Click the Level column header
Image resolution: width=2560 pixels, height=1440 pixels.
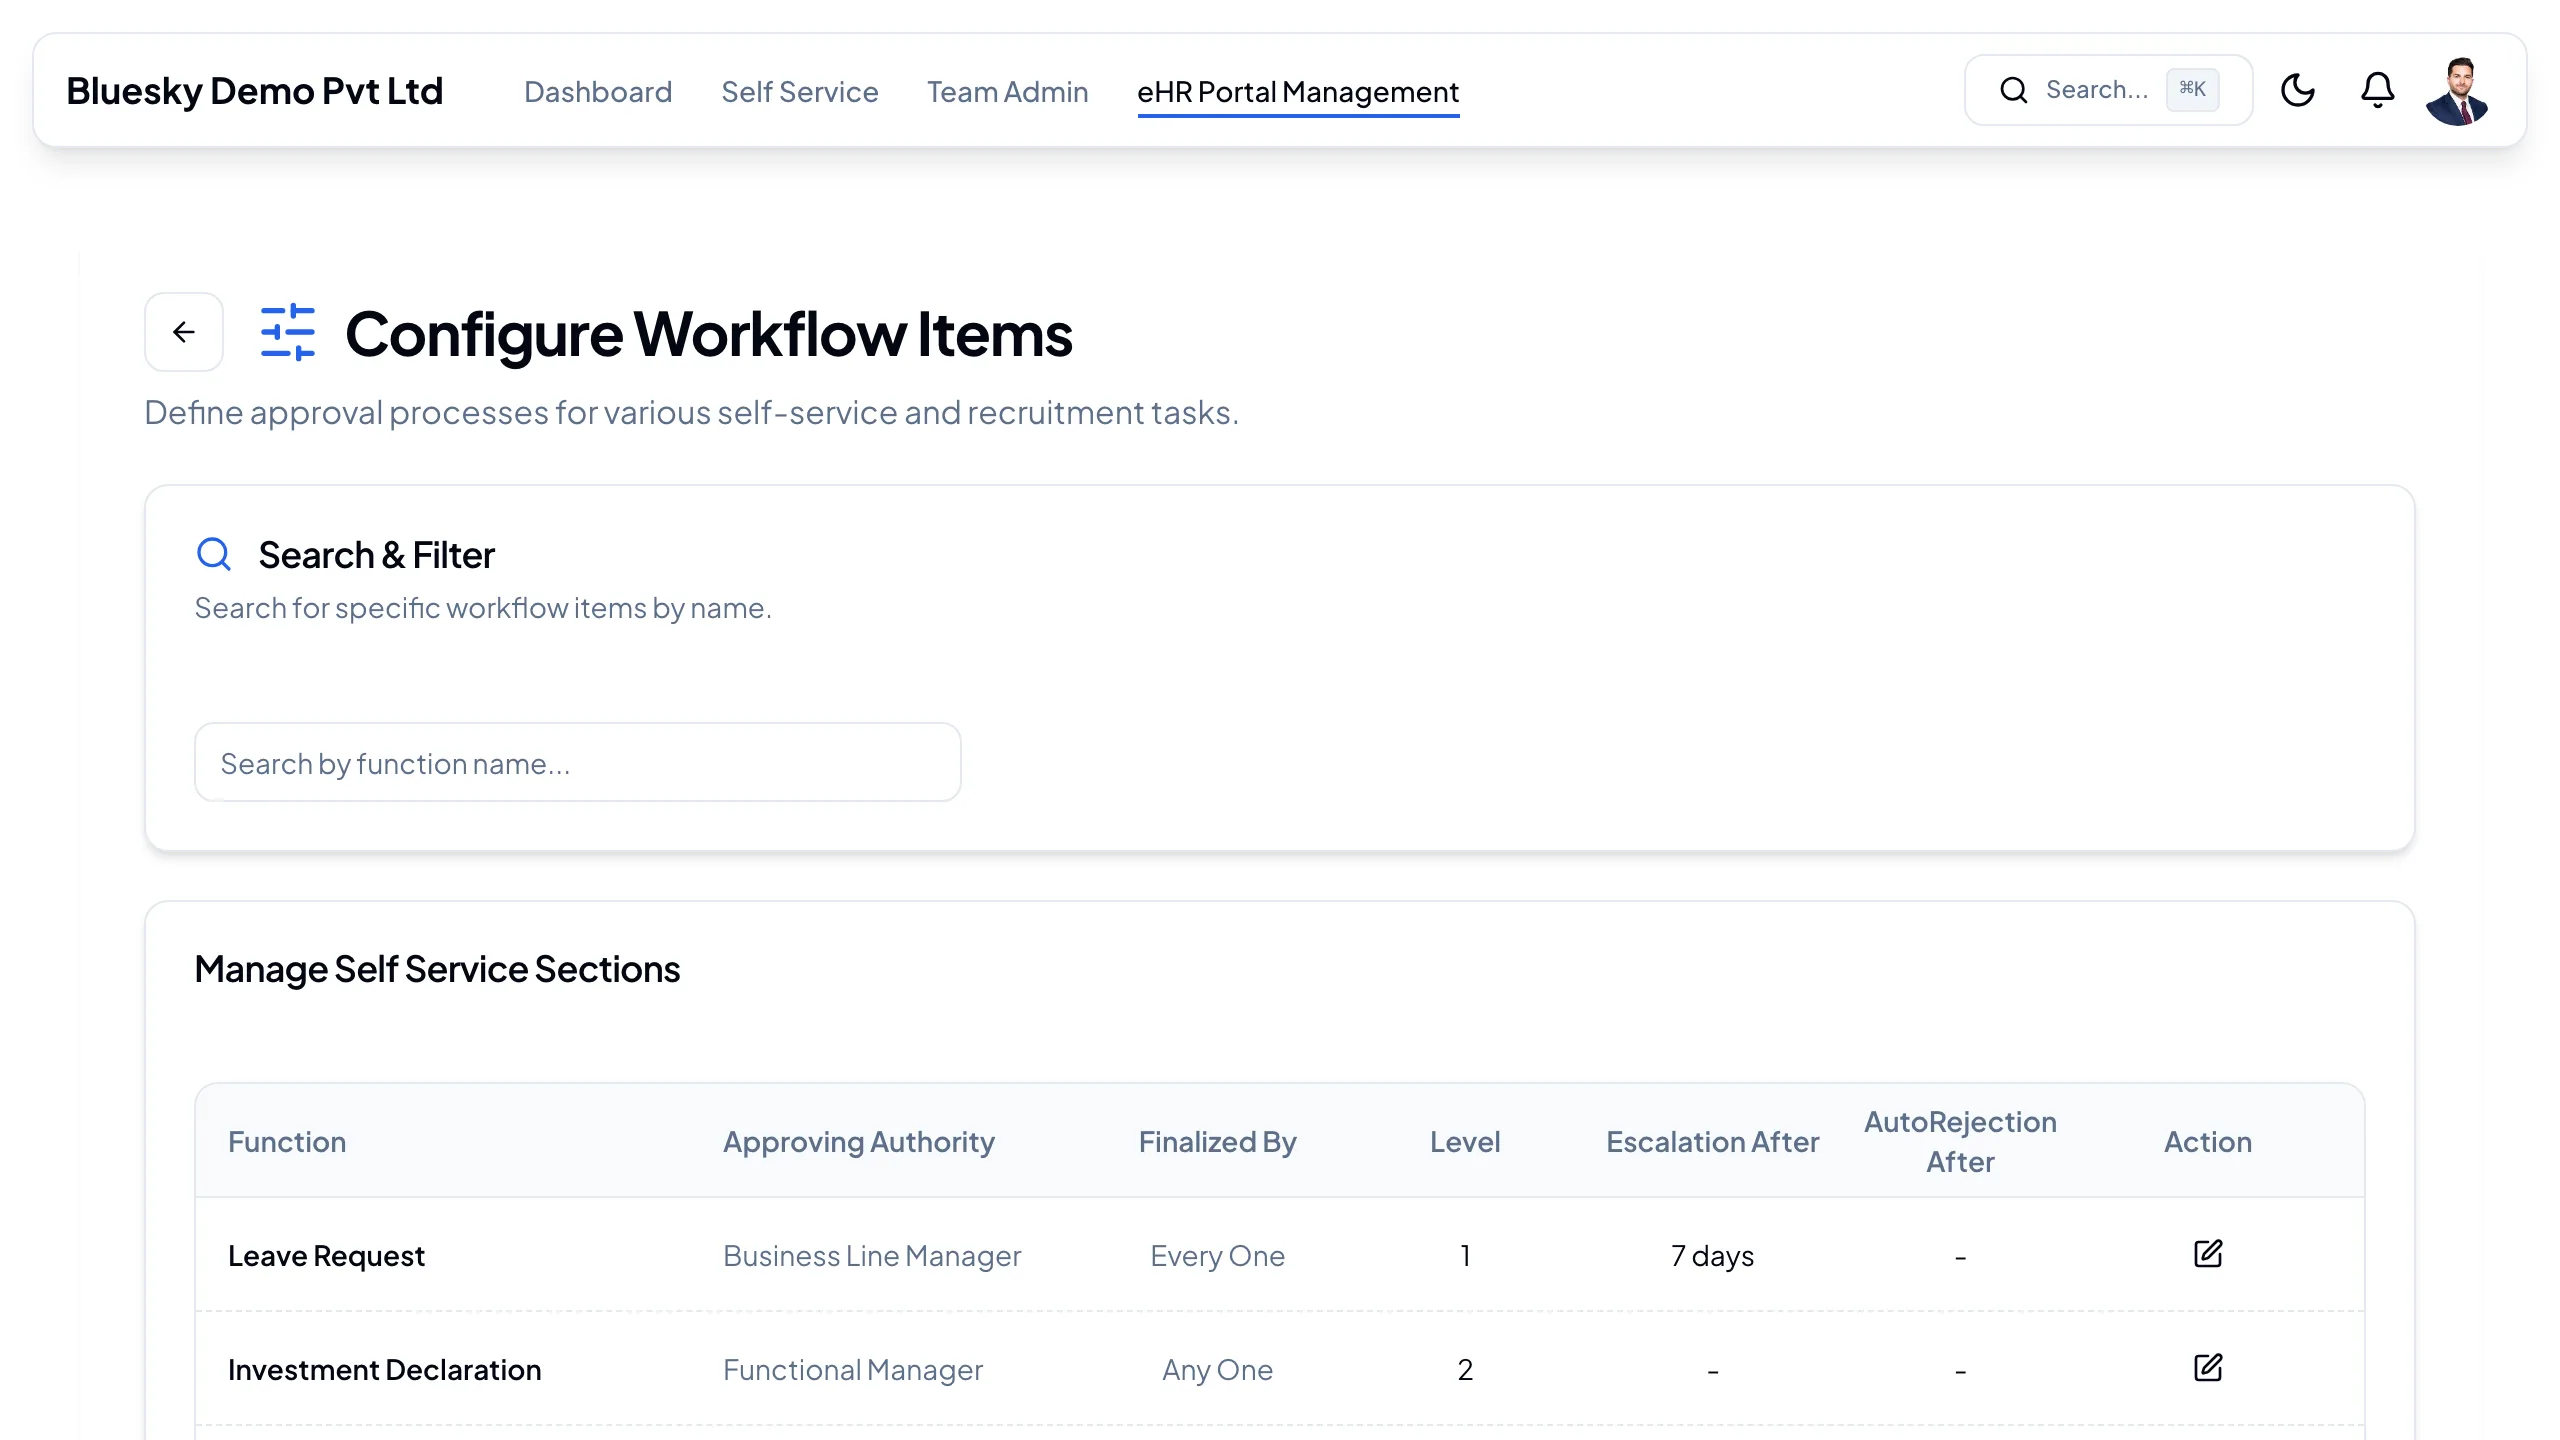point(1465,1142)
